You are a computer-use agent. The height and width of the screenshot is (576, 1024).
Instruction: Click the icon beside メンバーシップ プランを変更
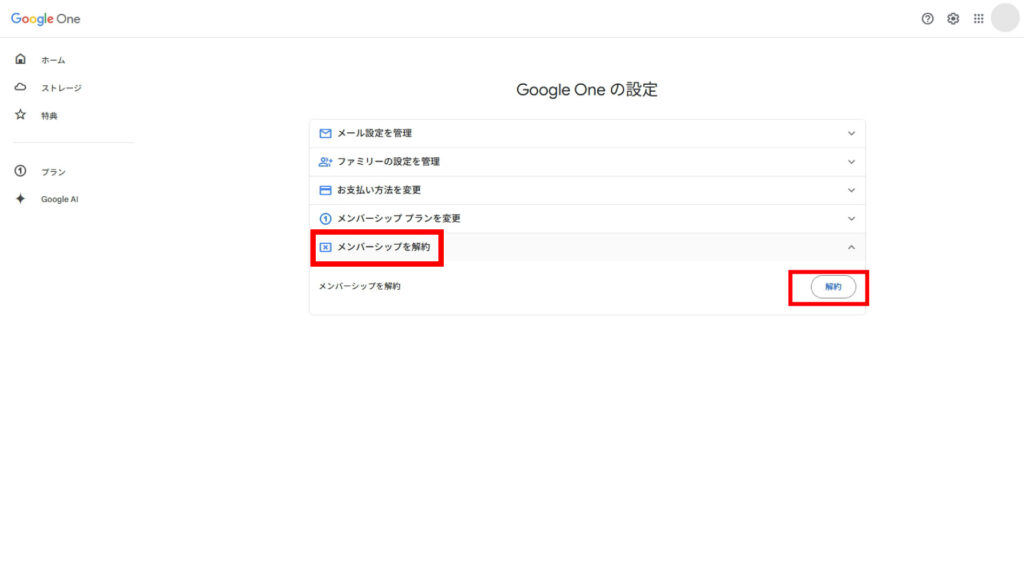coord(325,219)
